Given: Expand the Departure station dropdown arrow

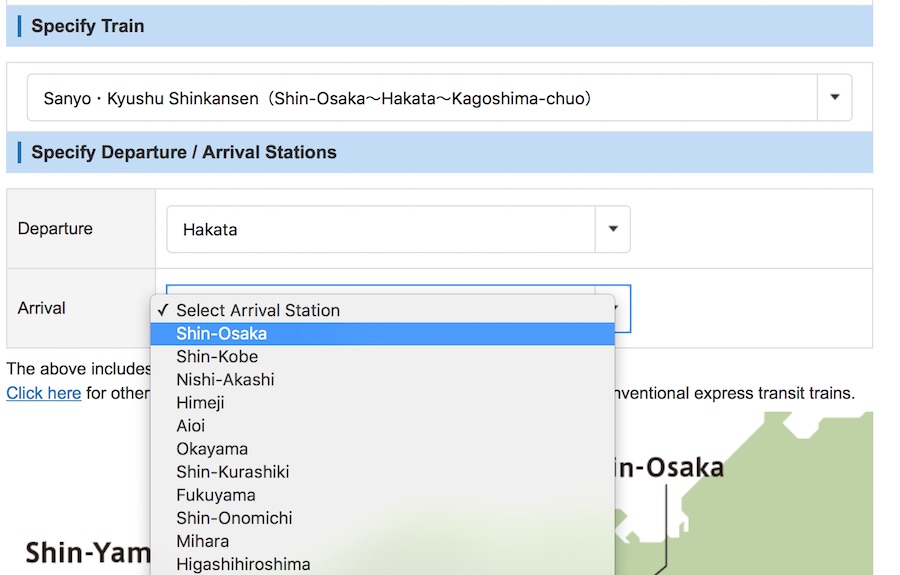Looking at the screenshot, I should [x=612, y=229].
